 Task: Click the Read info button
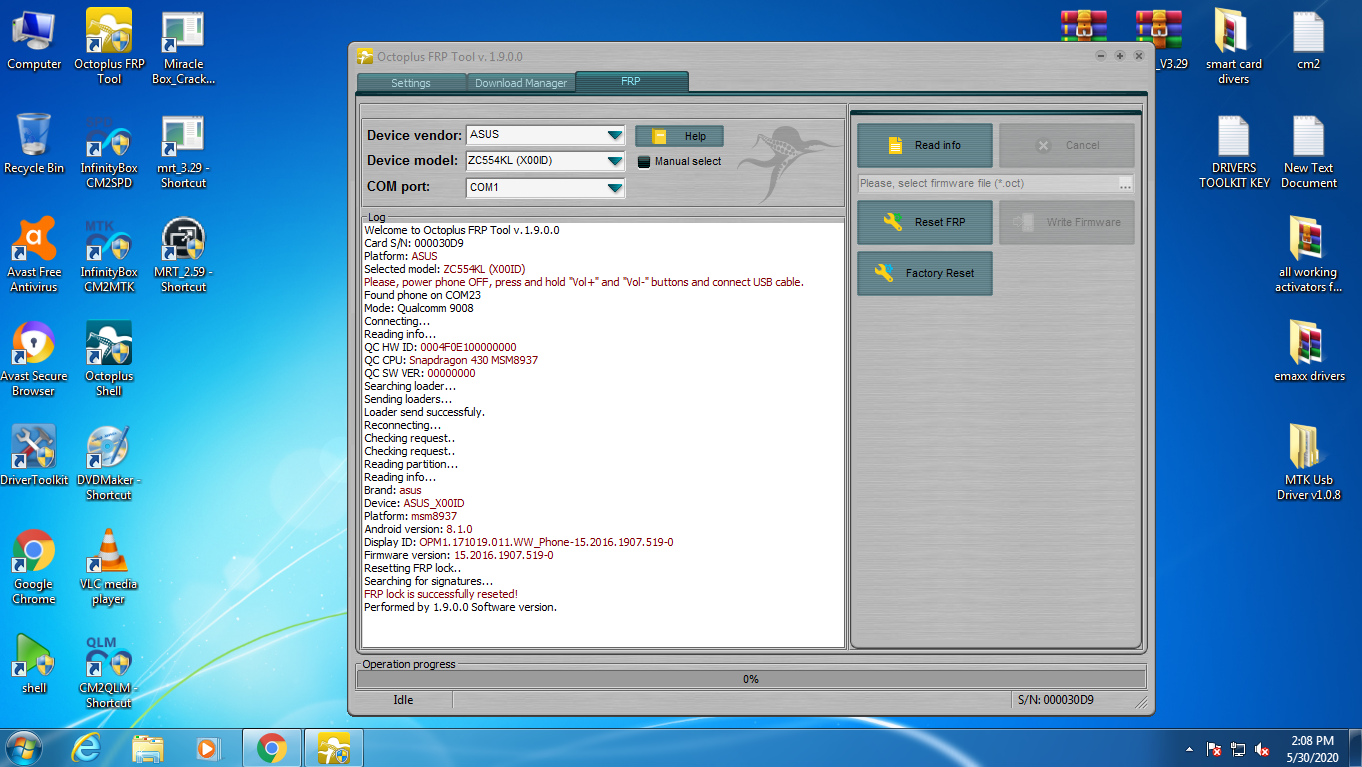[x=925, y=145]
